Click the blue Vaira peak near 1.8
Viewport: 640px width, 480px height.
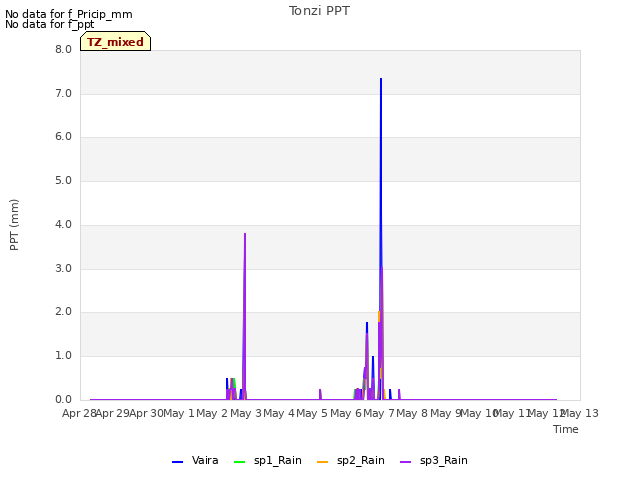[x=367, y=323]
